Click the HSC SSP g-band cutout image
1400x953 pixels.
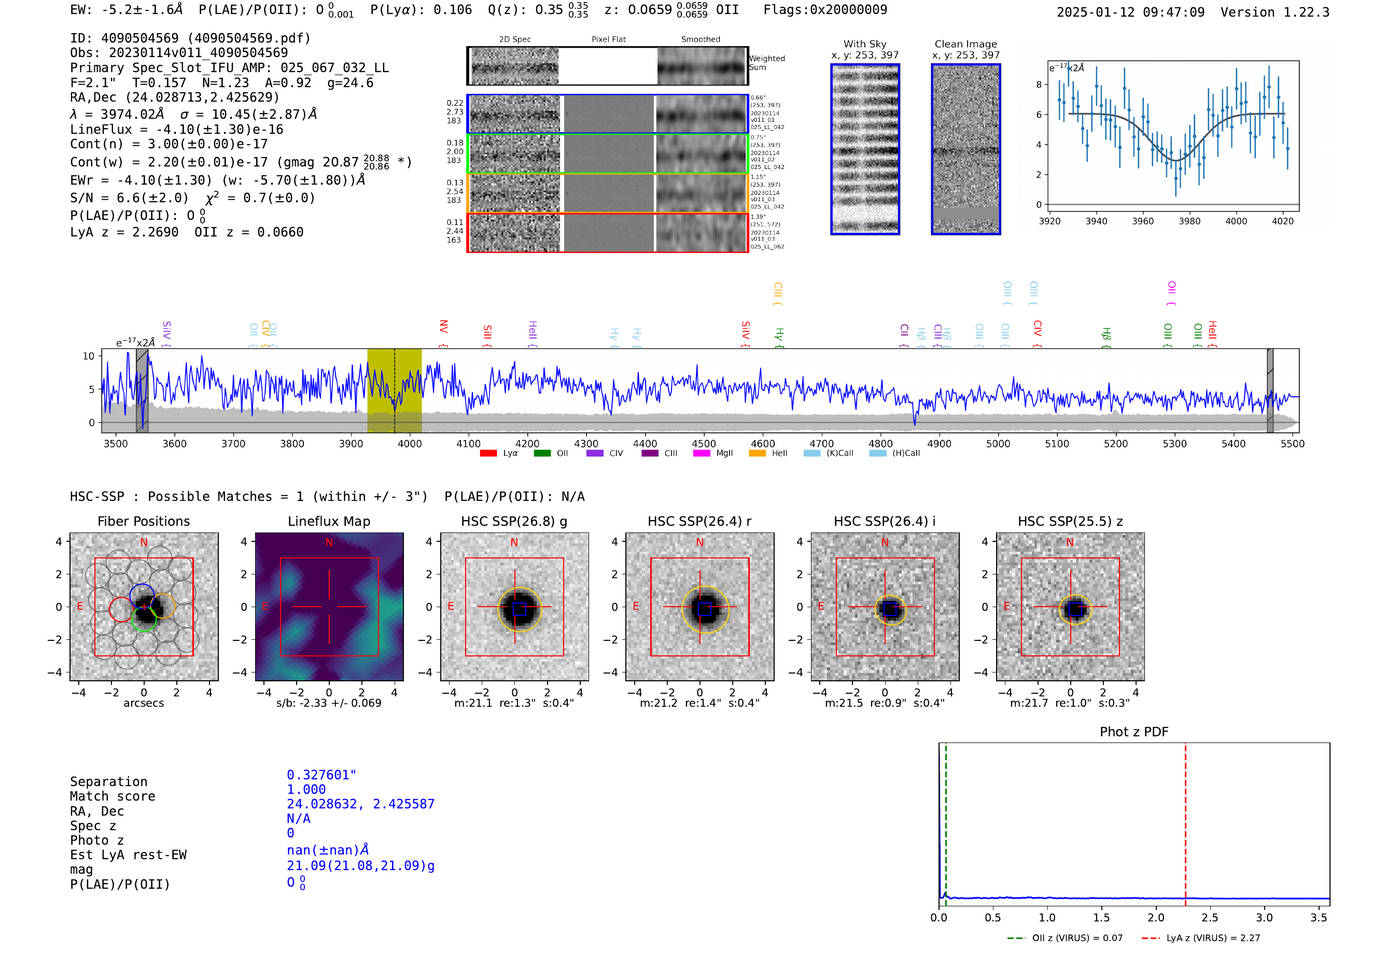[x=514, y=607]
